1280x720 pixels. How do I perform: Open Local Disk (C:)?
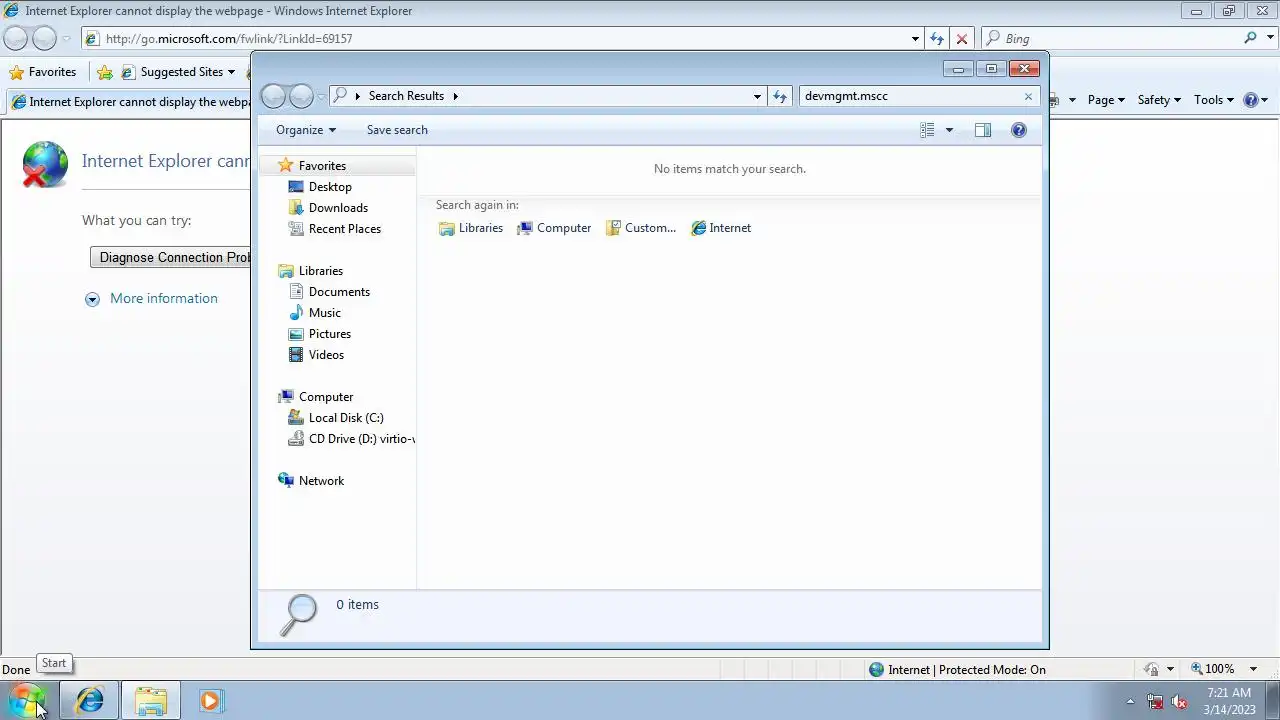(x=346, y=418)
